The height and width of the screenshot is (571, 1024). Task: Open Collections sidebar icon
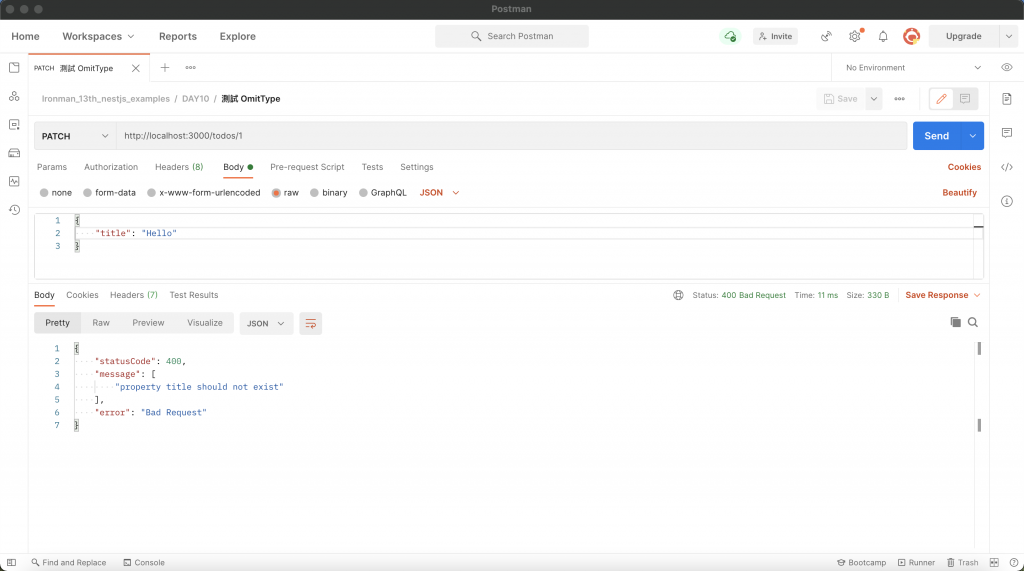tap(14, 67)
